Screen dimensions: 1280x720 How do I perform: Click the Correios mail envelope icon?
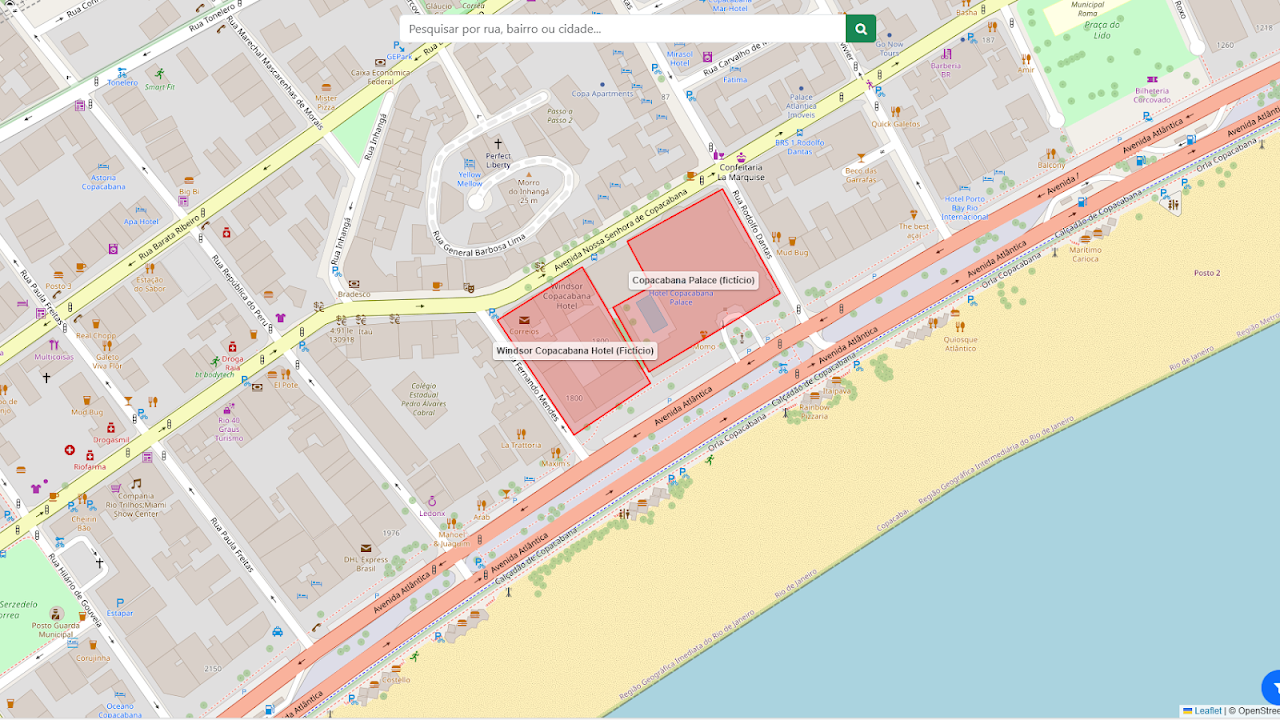(x=524, y=320)
